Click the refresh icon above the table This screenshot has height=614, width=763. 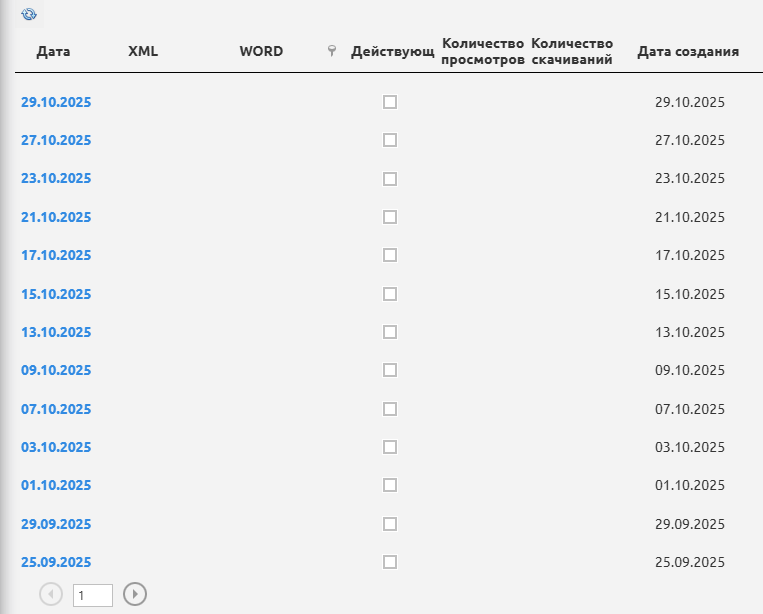pyautogui.click(x=28, y=15)
